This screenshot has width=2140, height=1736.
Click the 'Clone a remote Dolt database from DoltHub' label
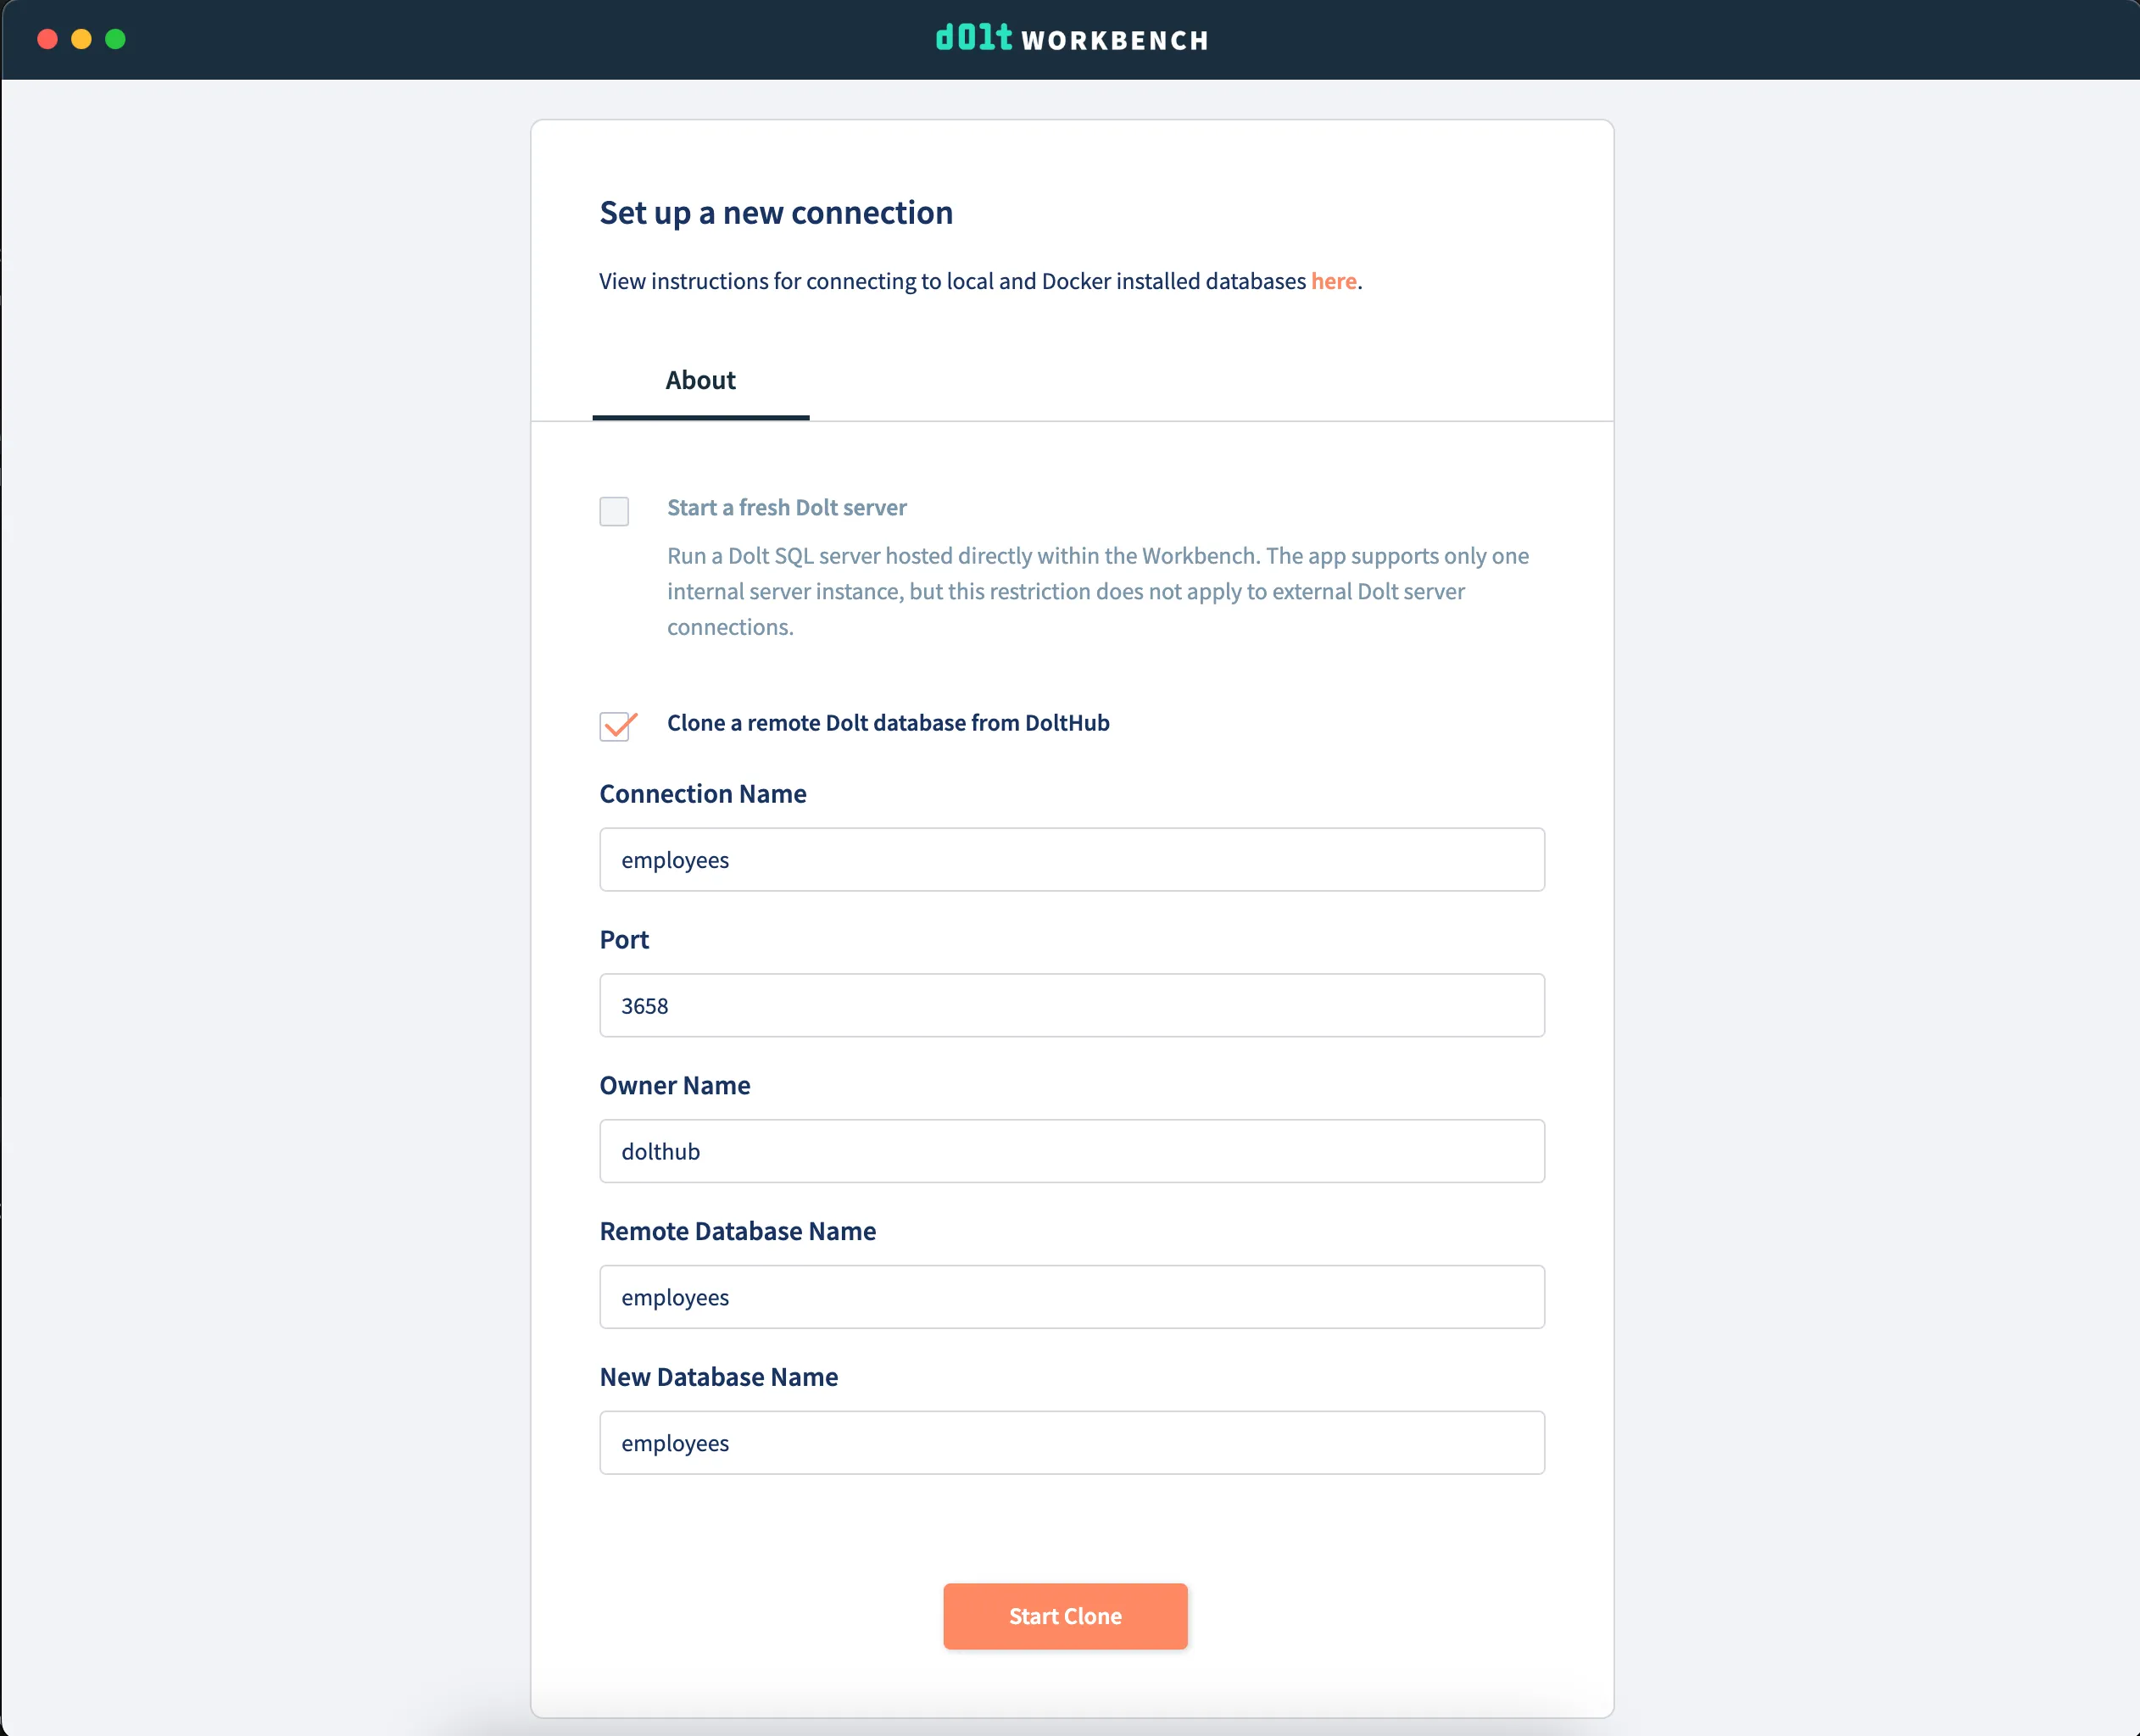(887, 723)
